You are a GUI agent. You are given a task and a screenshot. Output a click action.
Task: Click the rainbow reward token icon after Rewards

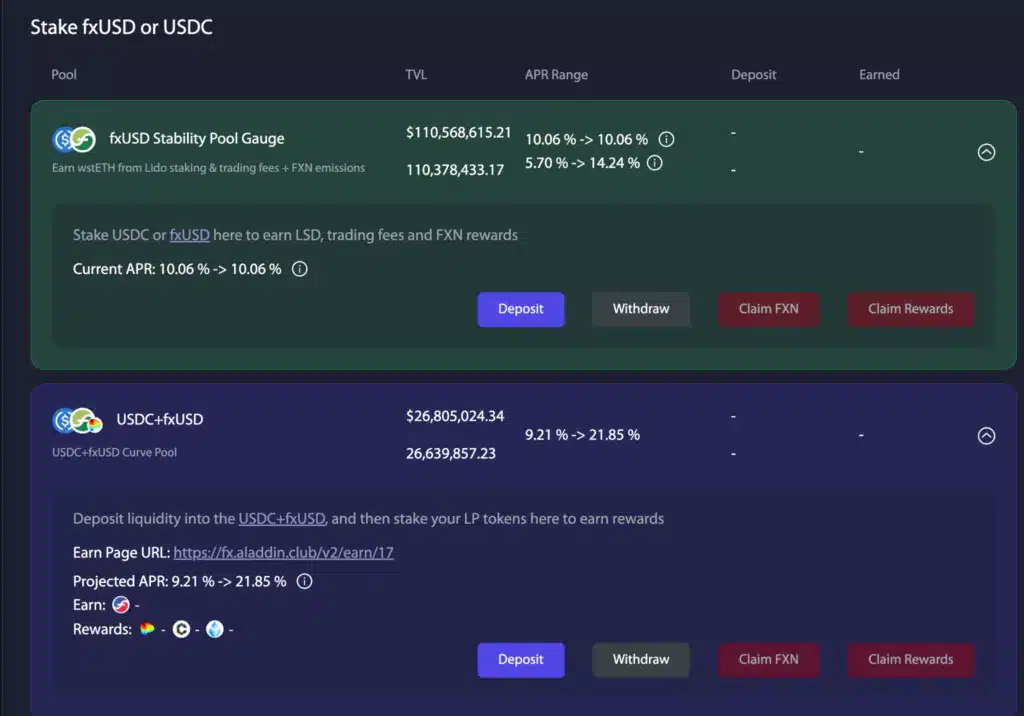point(146,629)
